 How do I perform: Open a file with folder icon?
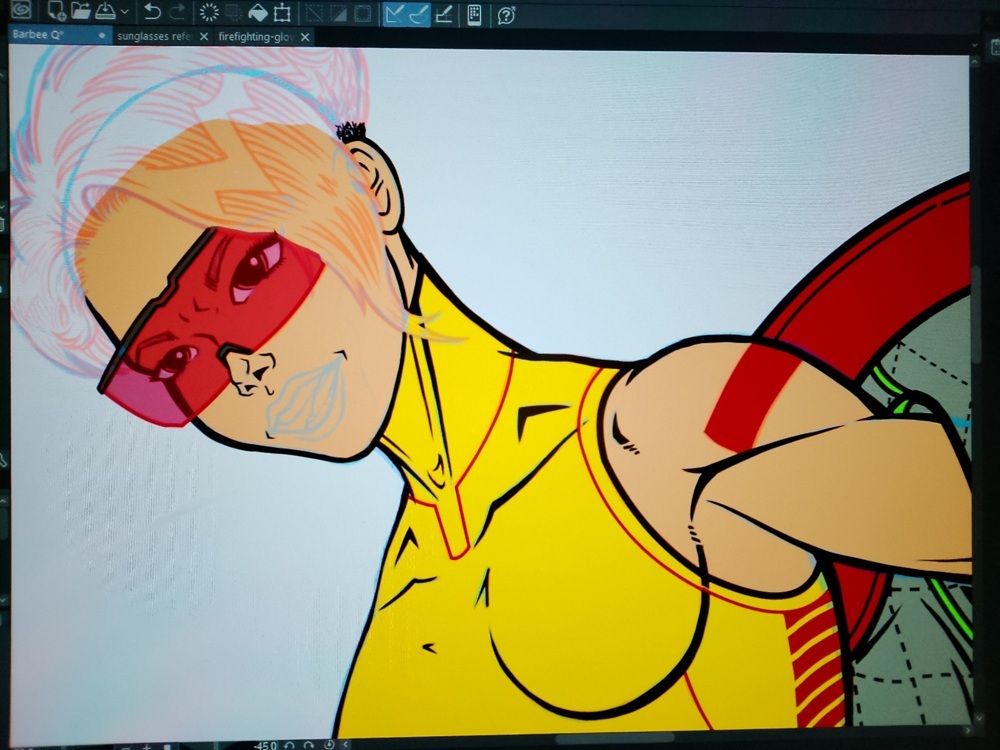[x=81, y=13]
